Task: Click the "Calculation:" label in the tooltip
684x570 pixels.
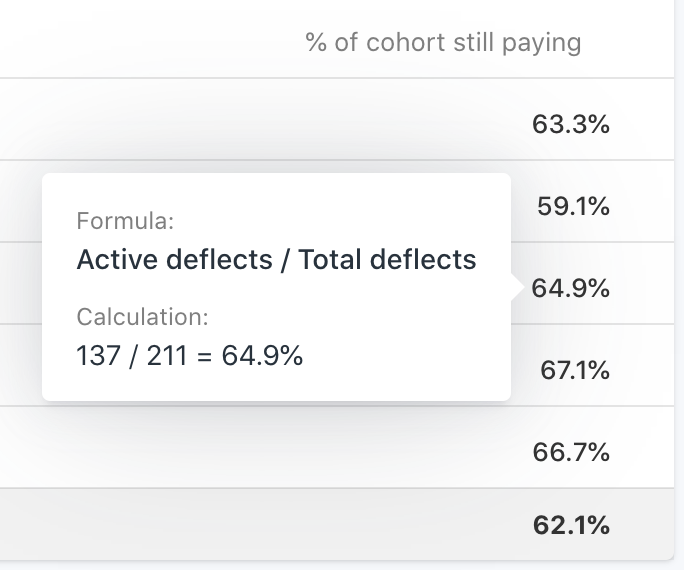Action: coord(142,317)
